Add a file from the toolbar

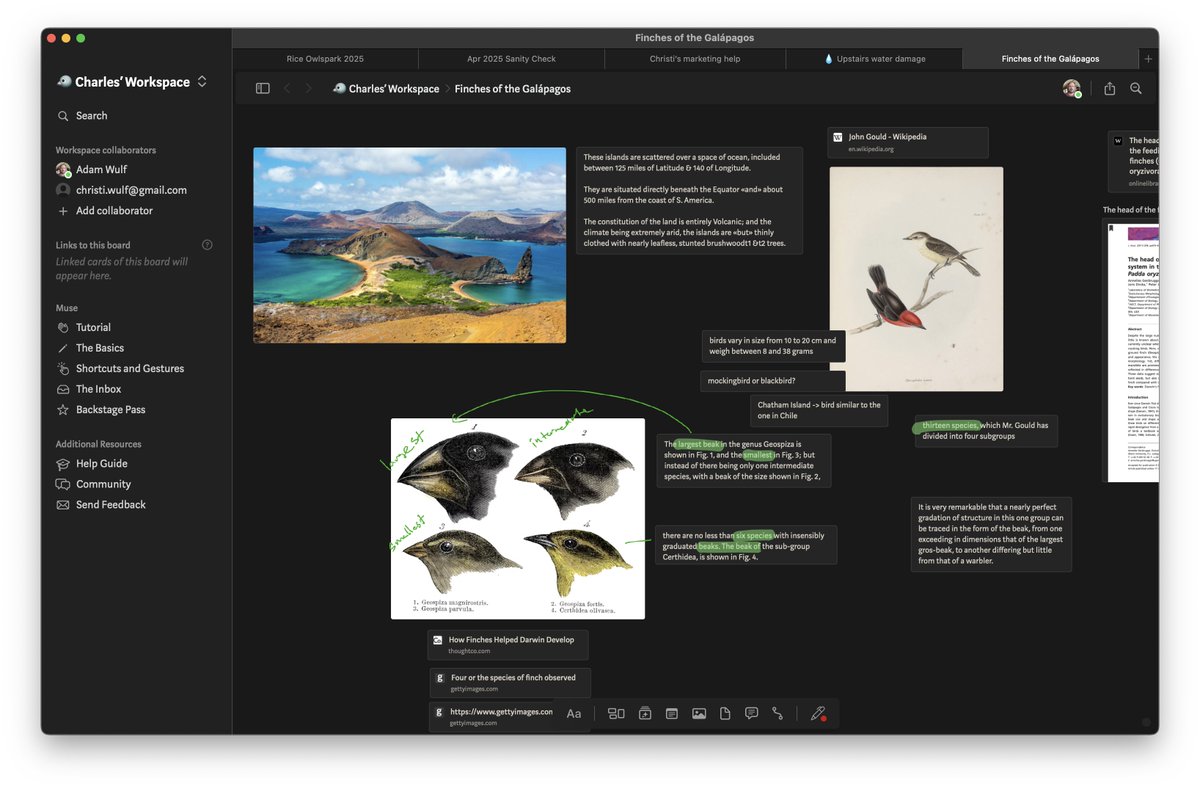tap(725, 713)
